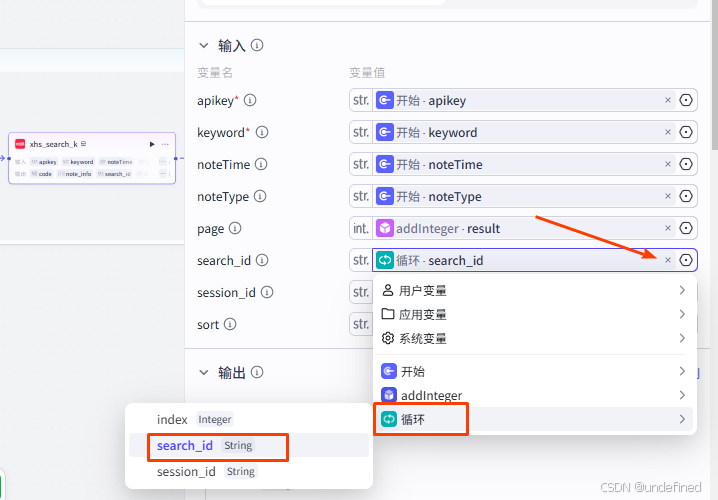Run the xhs_search_k node
This screenshot has height=500, width=718.
[x=152, y=144]
